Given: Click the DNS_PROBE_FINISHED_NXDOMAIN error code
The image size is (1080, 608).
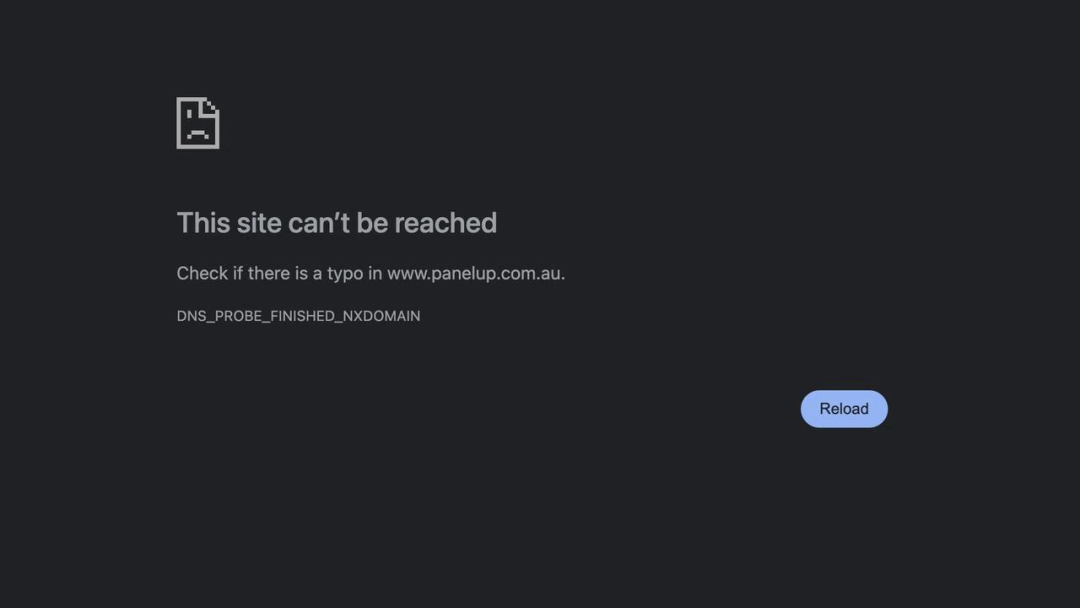Looking at the screenshot, I should [x=298, y=316].
